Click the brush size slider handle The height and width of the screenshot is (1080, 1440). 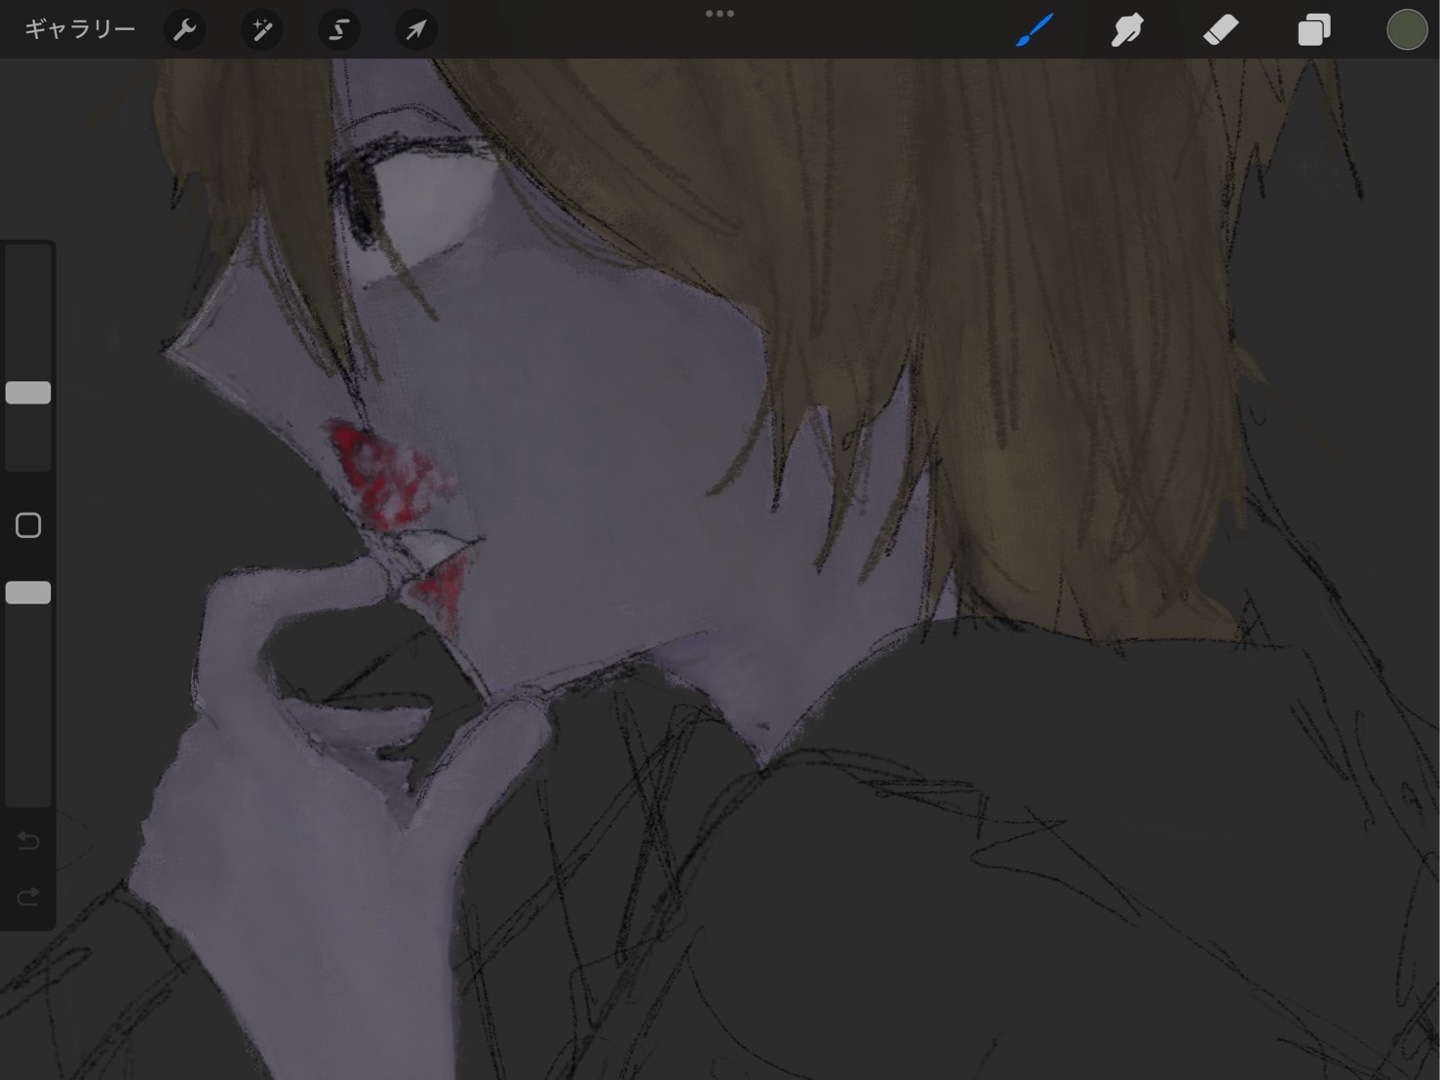click(x=28, y=393)
